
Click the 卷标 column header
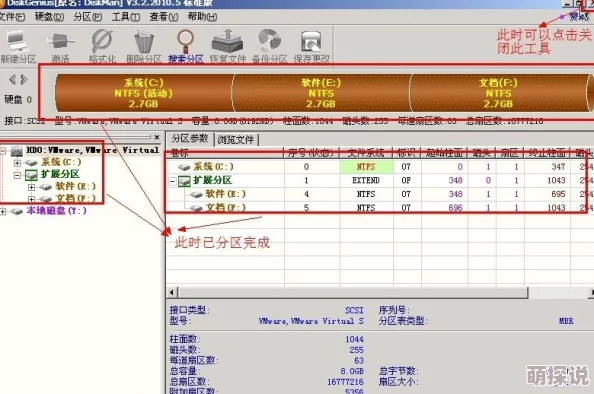pos(225,153)
